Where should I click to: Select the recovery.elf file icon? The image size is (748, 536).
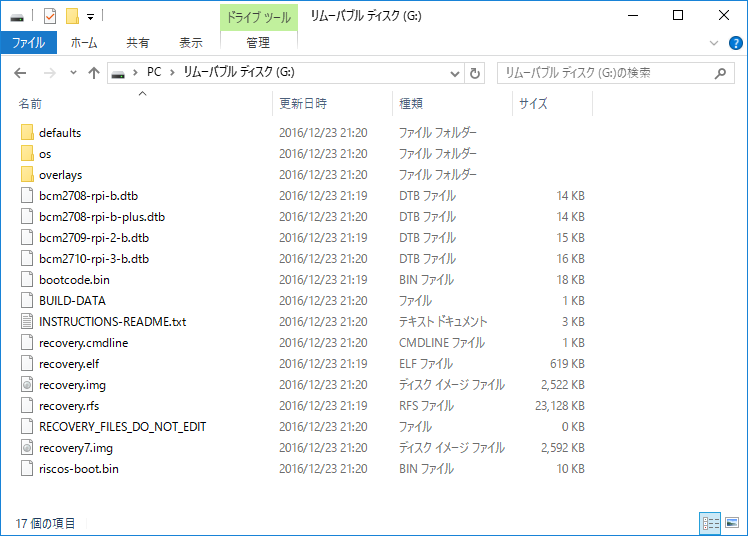[27, 363]
